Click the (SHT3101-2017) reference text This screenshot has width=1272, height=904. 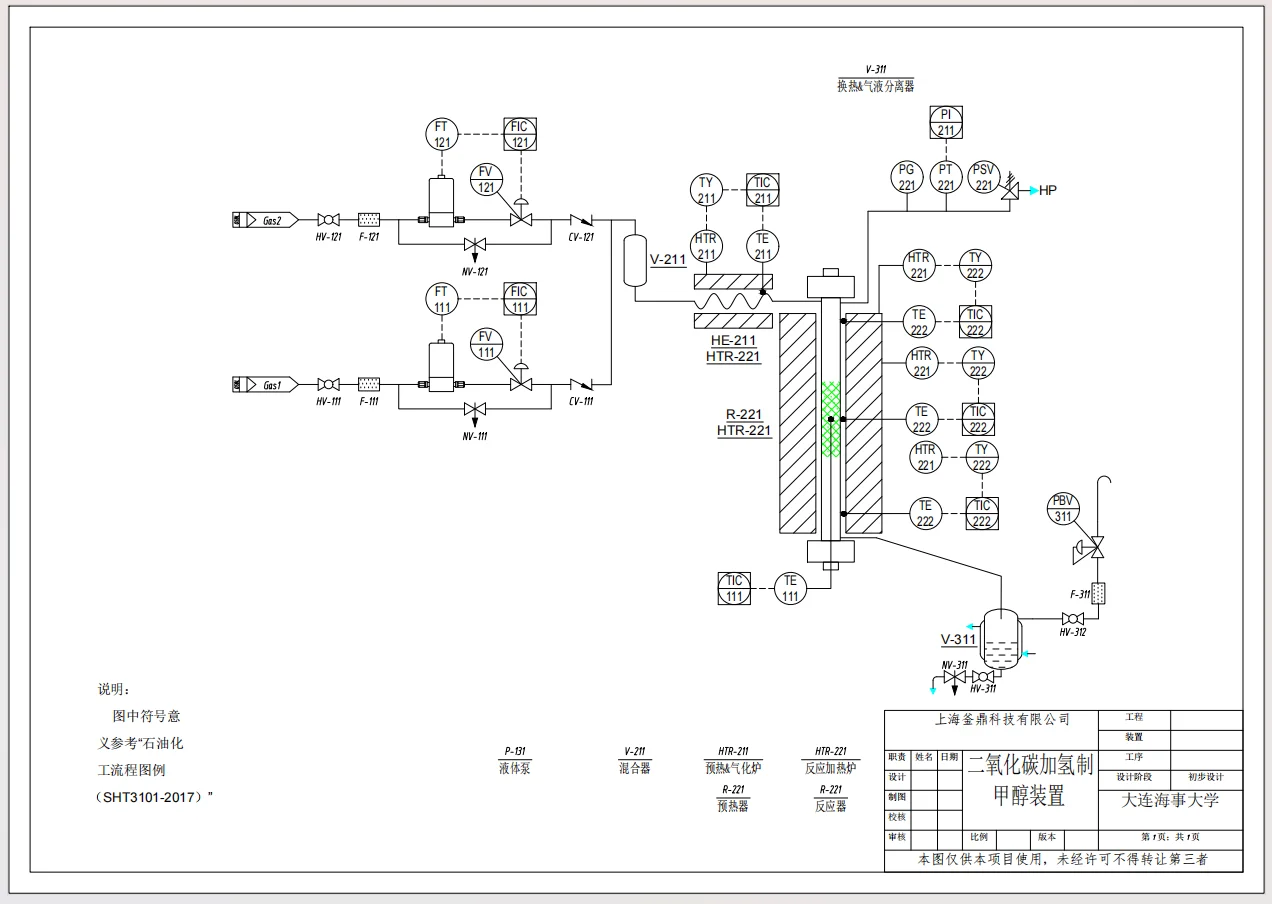[153, 797]
